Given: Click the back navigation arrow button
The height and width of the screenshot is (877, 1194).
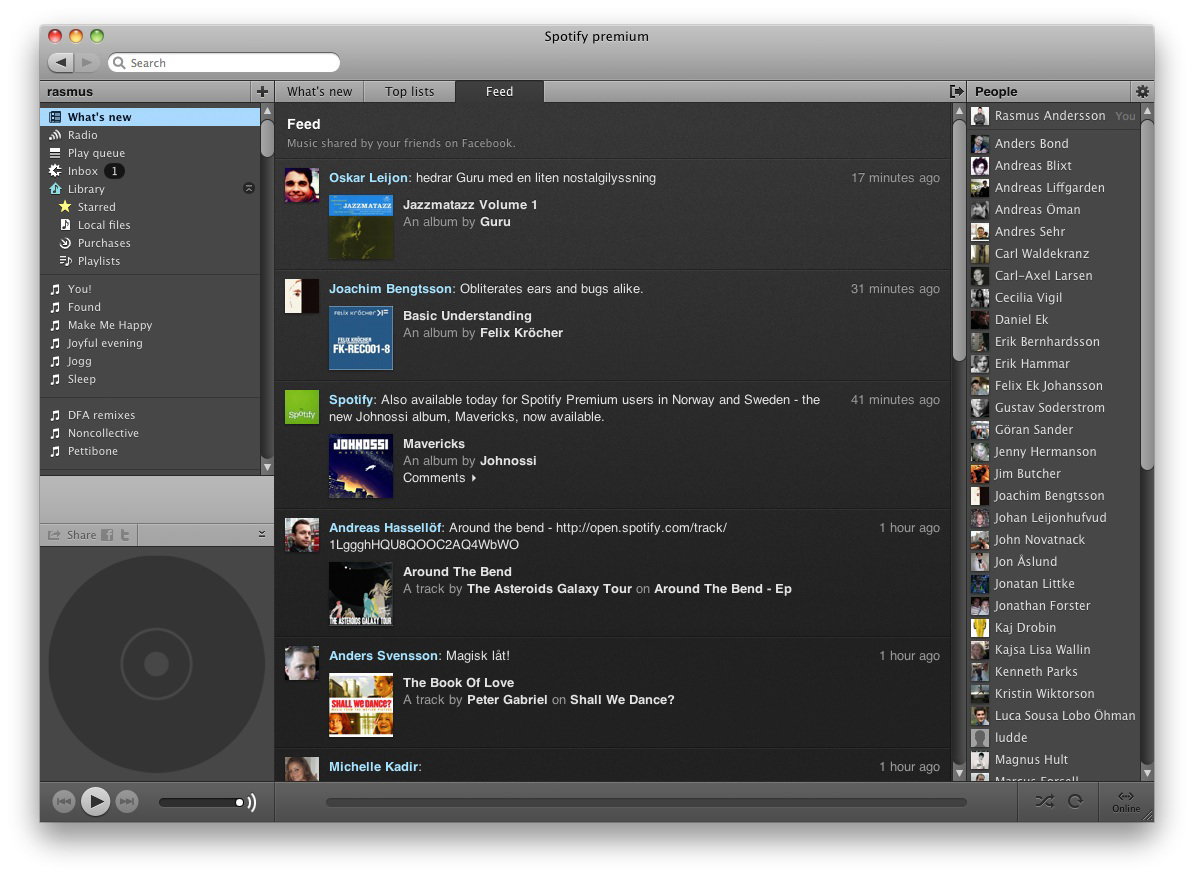Looking at the screenshot, I should [62, 62].
